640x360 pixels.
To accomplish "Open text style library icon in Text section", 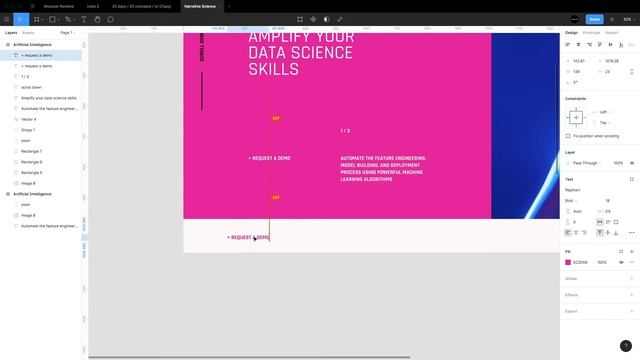I will pos(631,179).
